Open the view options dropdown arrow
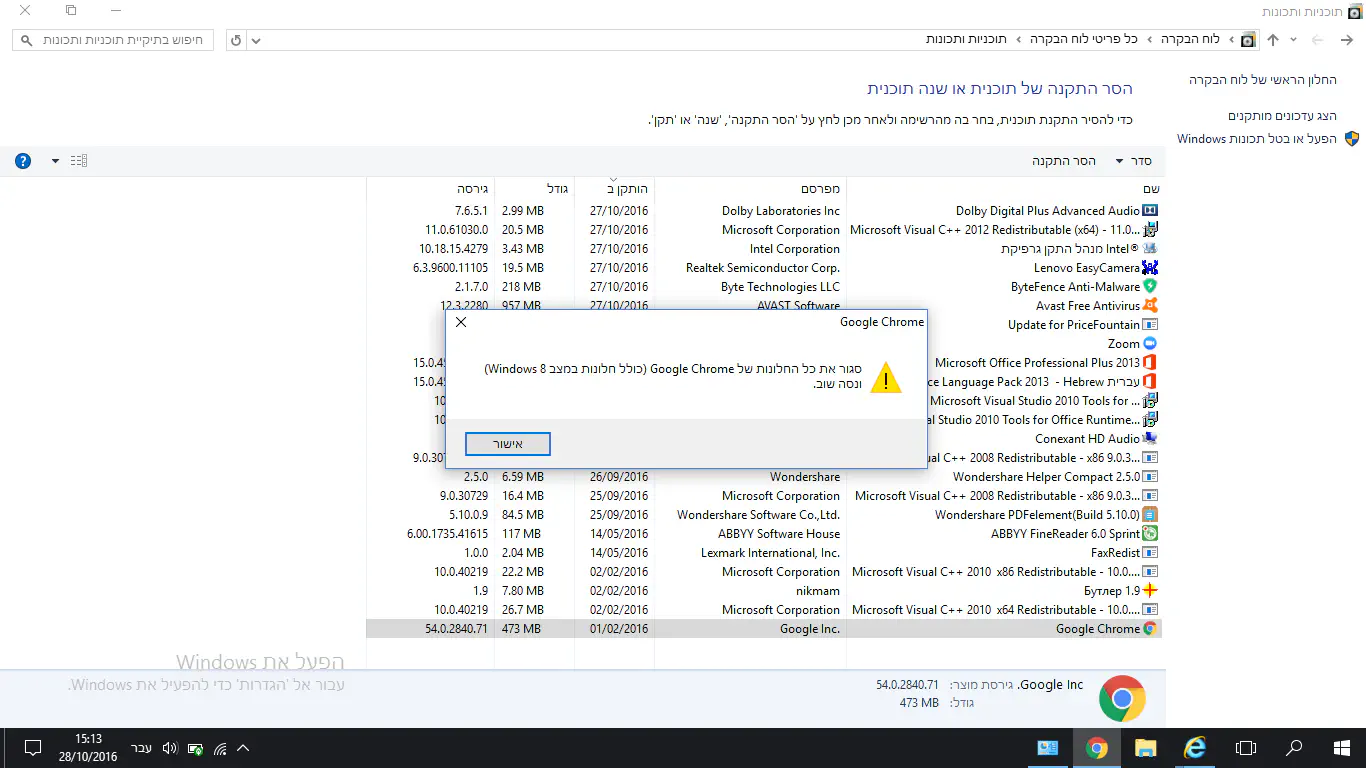 pyautogui.click(x=55, y=161)
